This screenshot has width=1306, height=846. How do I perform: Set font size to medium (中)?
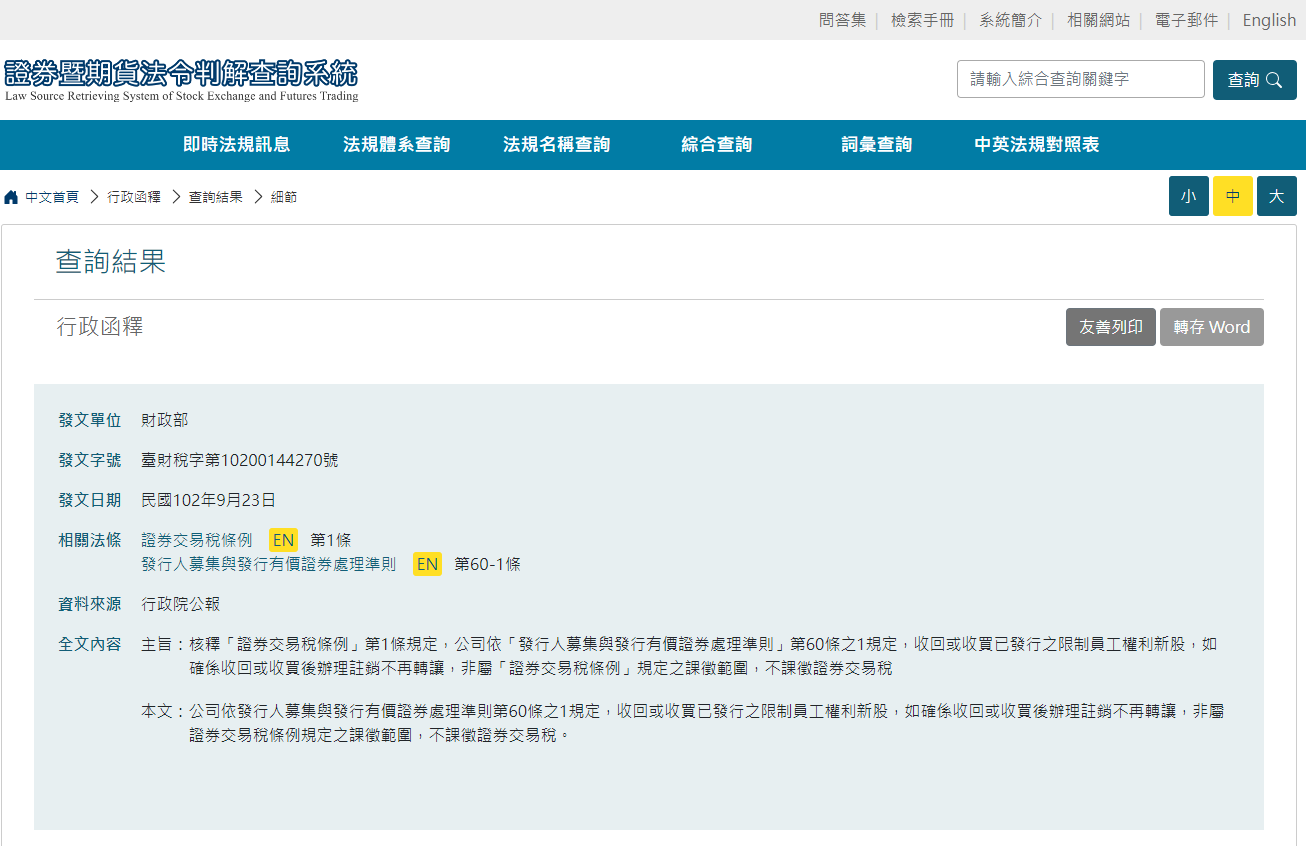(x=1233, y=196)
